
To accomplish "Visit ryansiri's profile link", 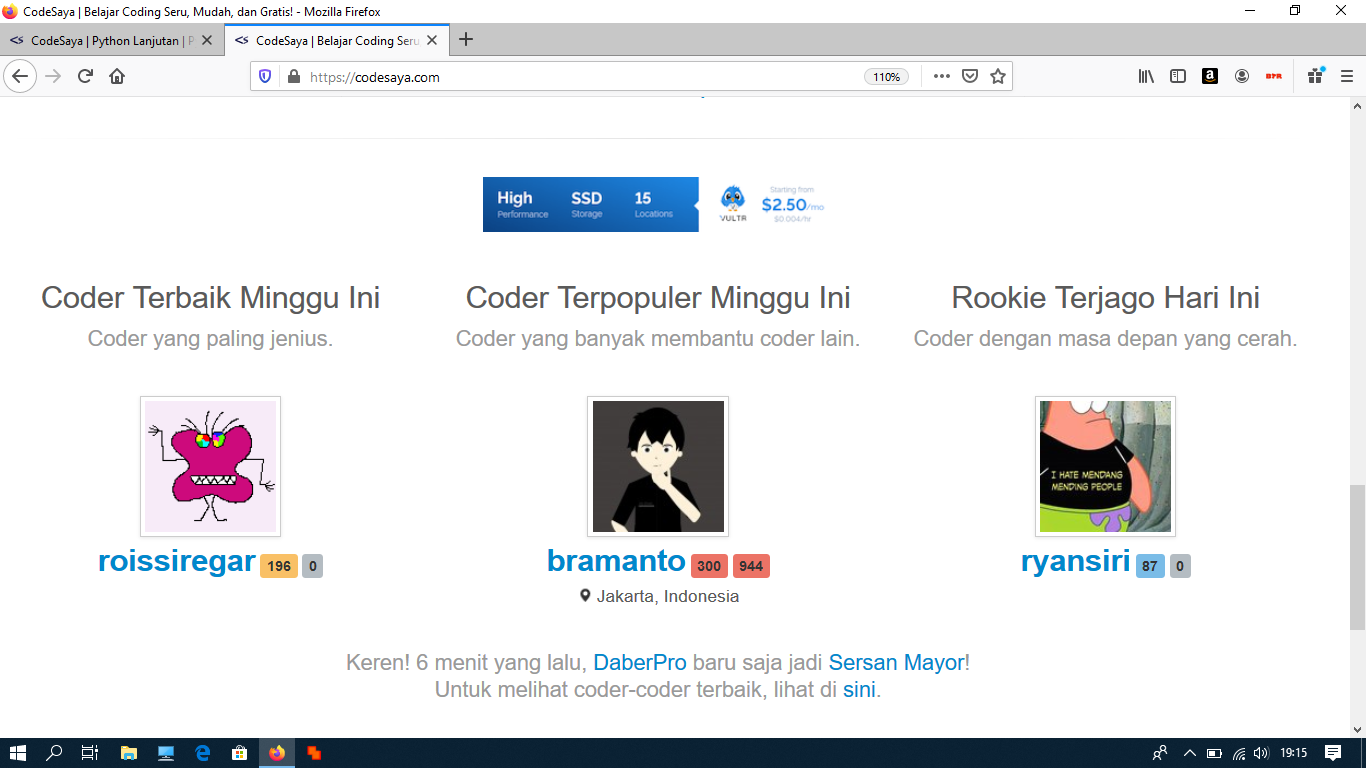I will (1075, 561).
